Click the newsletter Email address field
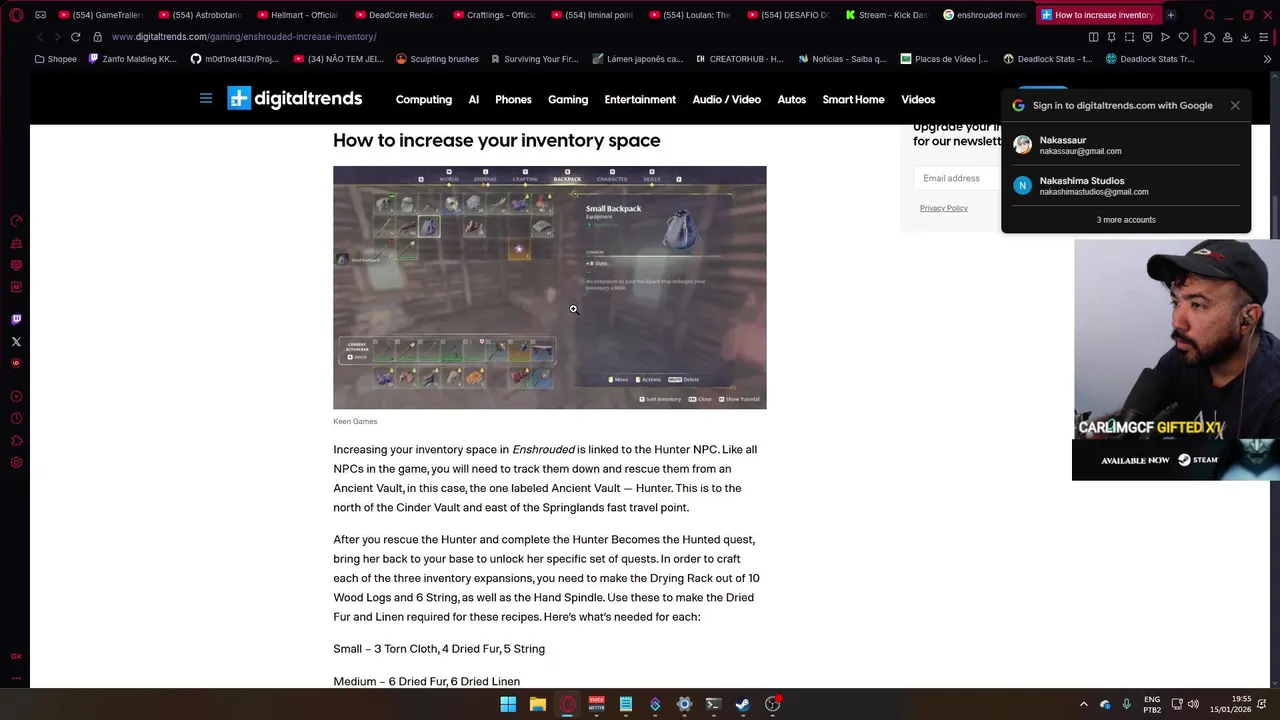 957,178
